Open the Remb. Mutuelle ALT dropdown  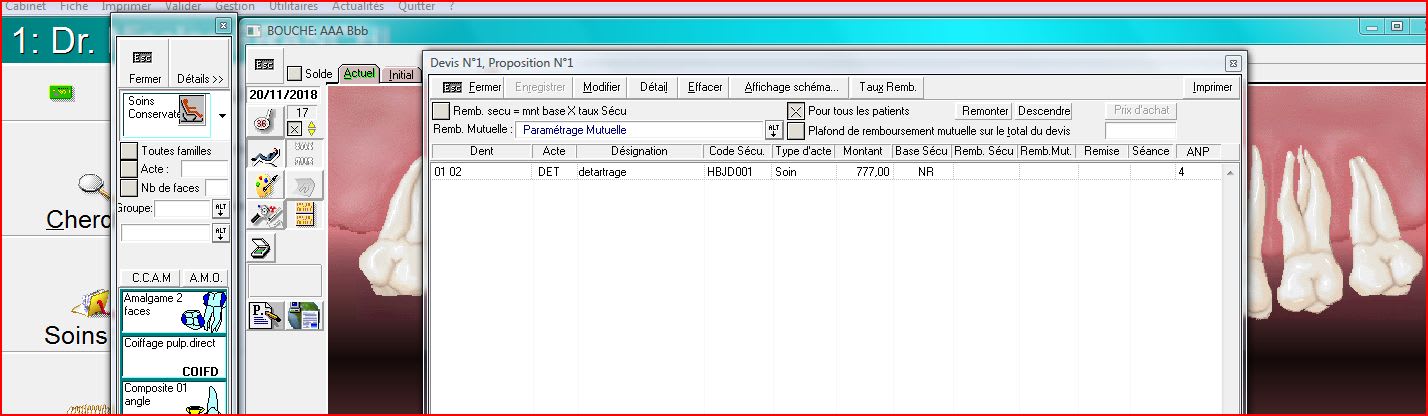pyautogui.click(x=774, y=130)
